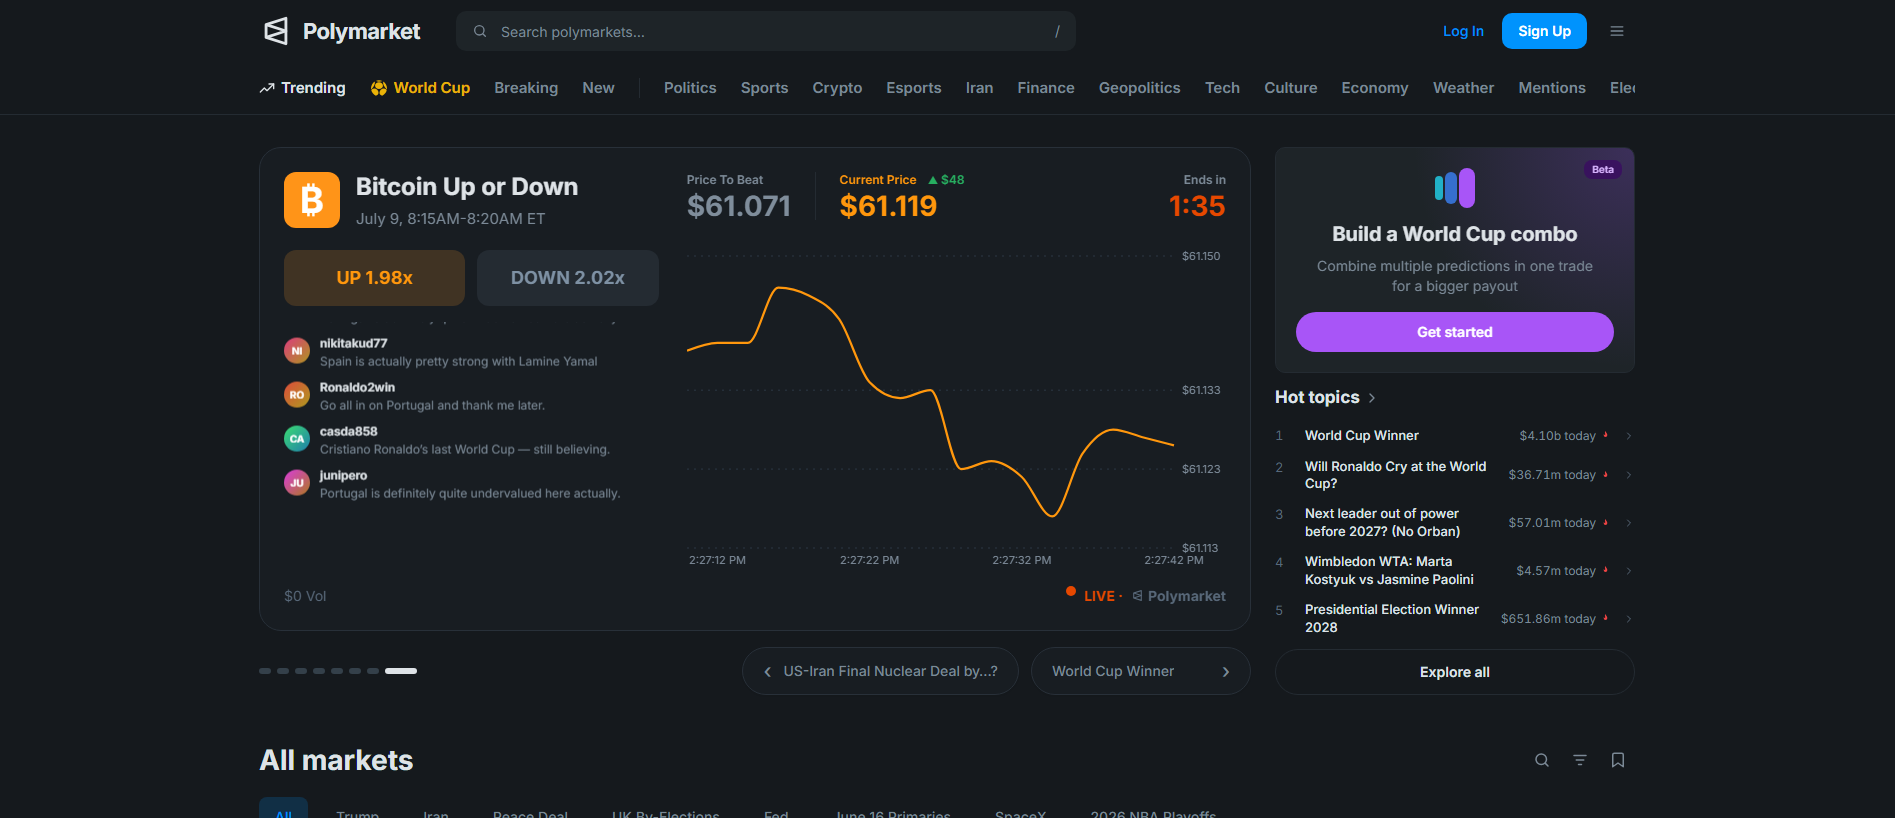Click casda858's avatar icon
Screen dimensions: 1895x818
(297, 439)
